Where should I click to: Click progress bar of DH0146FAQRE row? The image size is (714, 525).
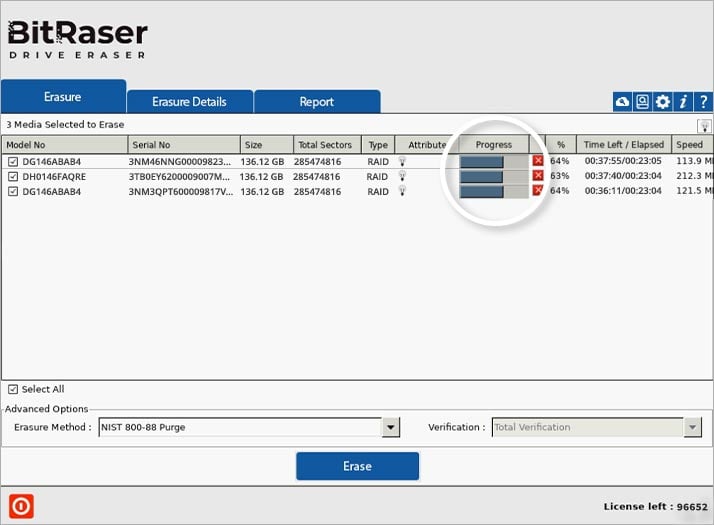coord(494,176)
